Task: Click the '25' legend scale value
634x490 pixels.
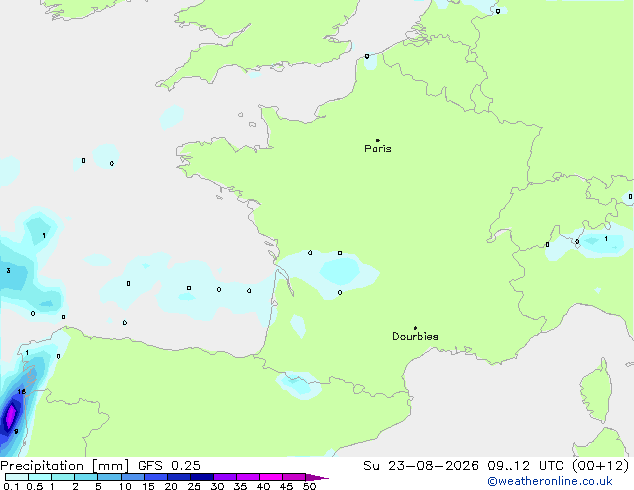Action: click(194, 486)
